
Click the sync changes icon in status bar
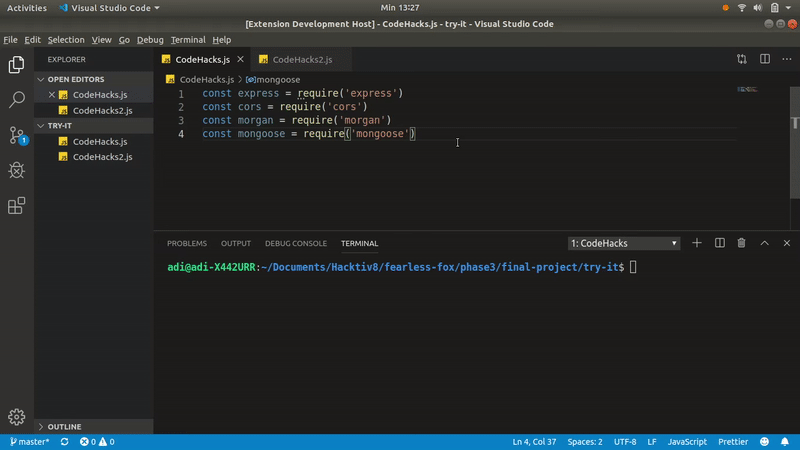[64, 442]
